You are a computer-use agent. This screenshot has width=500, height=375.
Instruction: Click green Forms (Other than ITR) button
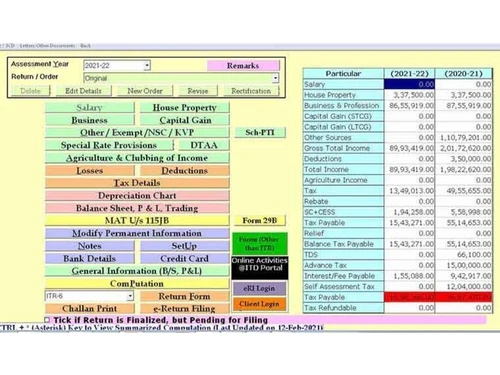[259, 244]
